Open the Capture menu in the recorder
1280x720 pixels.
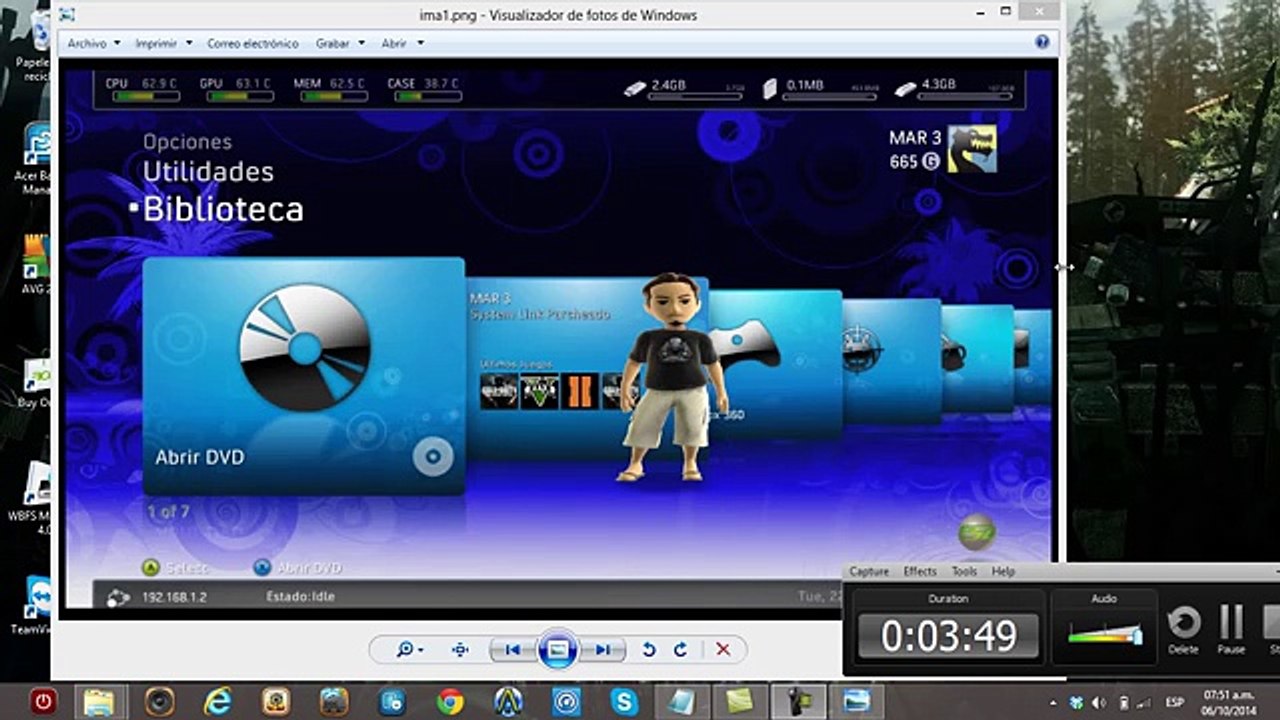point(869,572)
